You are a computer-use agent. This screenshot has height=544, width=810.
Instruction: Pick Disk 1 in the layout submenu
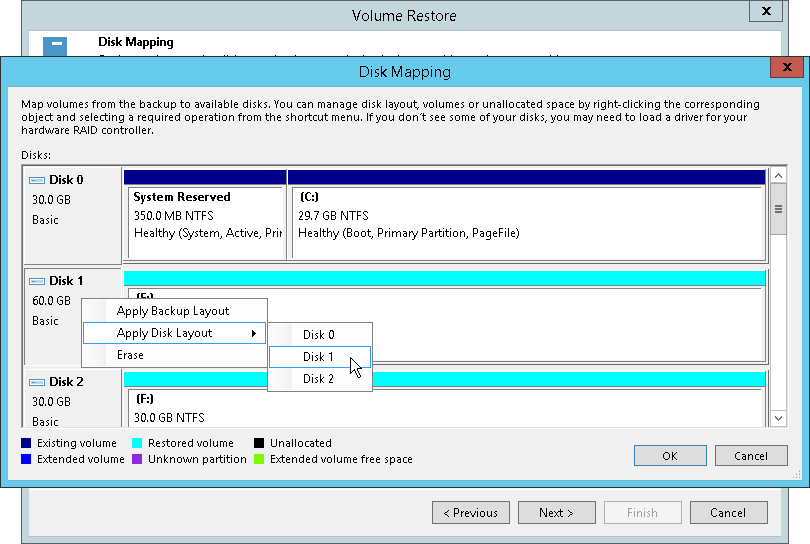[x=320, y=357]
